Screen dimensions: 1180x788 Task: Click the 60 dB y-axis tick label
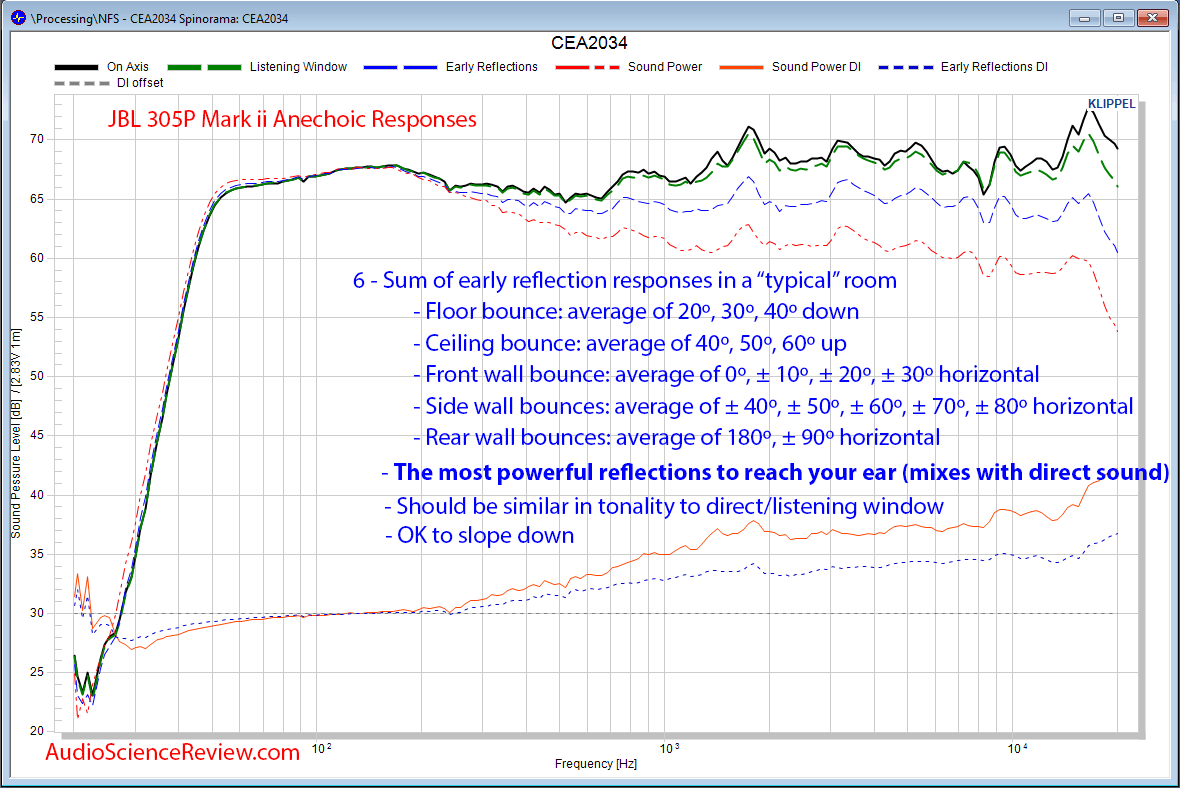click(37, 258)
